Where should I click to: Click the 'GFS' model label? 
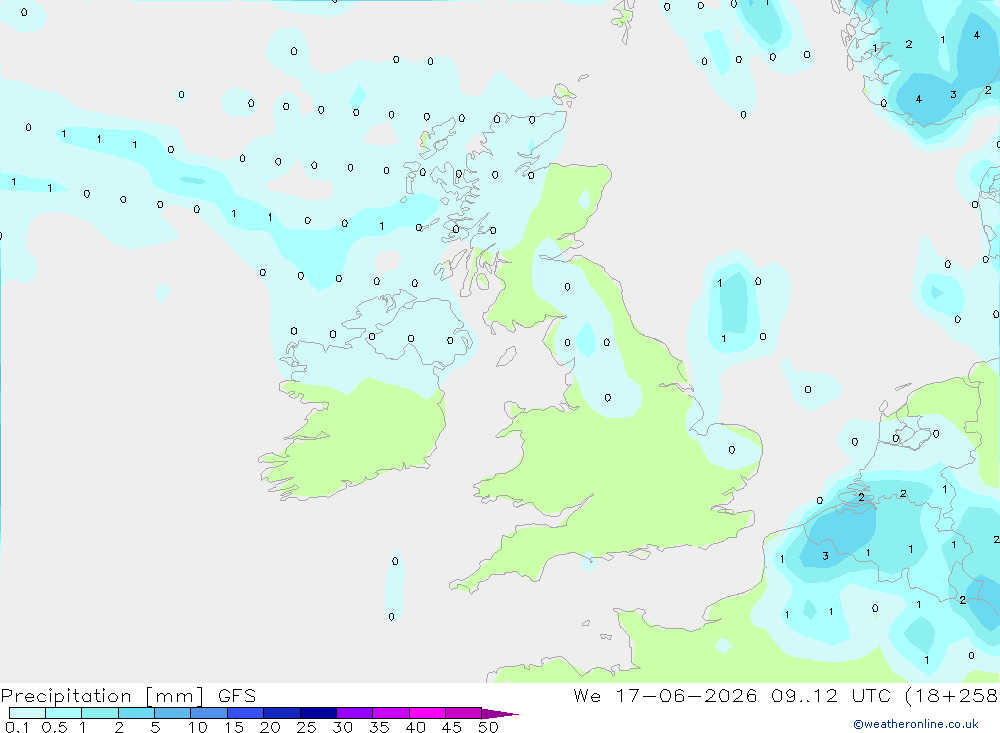click(x=237, y=695)
